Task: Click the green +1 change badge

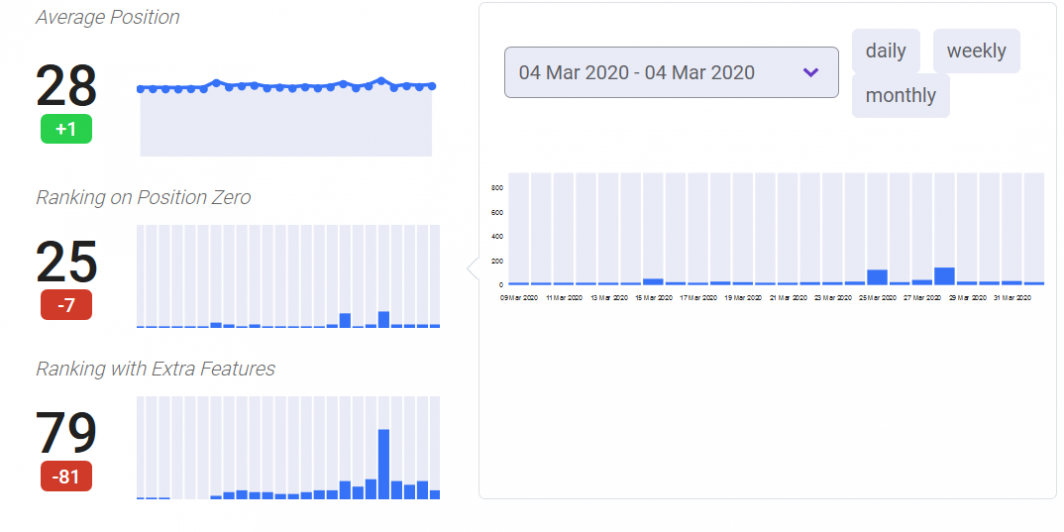Action: point(66,129)
